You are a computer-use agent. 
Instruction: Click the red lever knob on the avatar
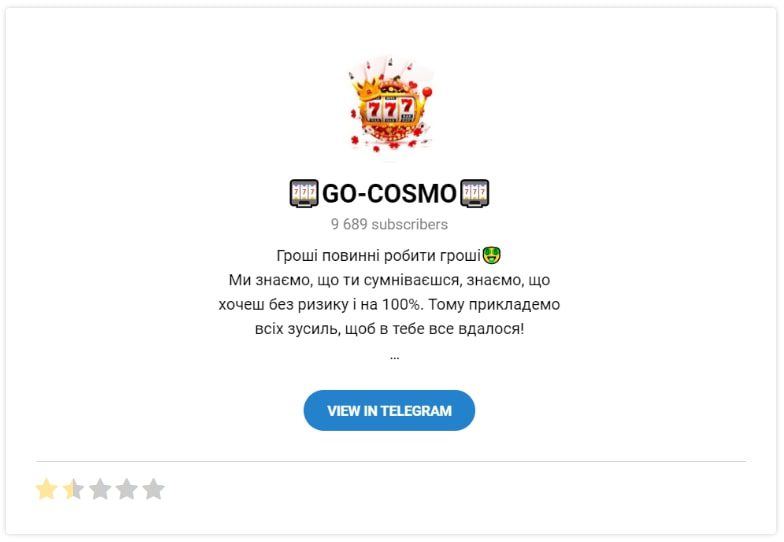[x=428, y=92]
